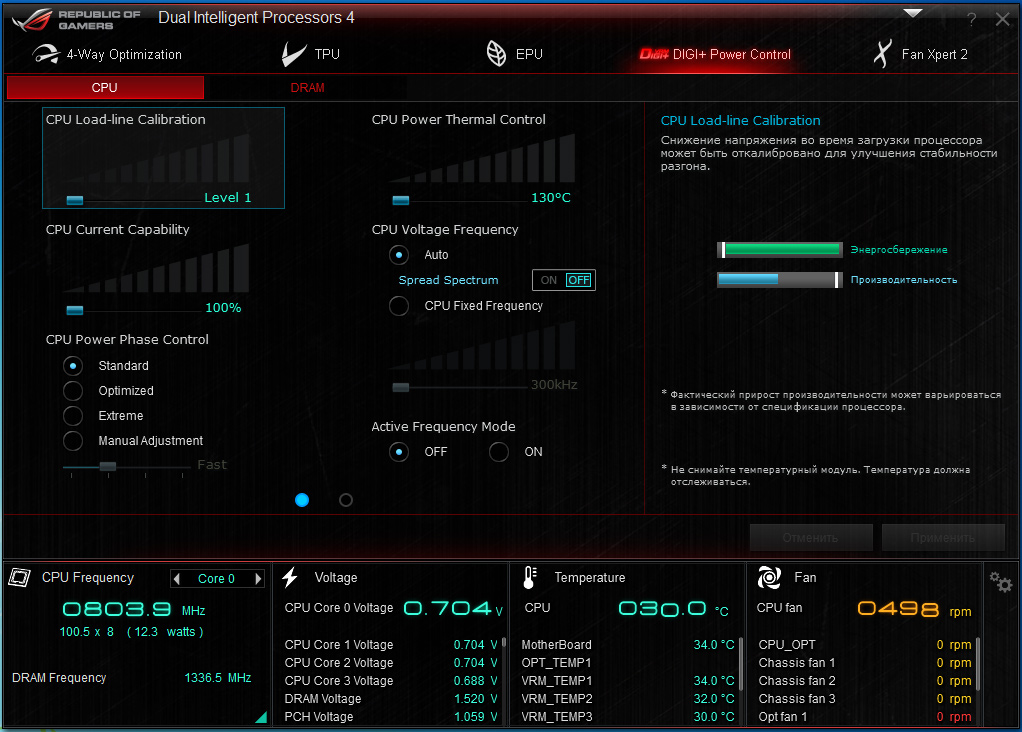Click the 130°C thermal value
This screenshot has height=732, width=1022.
[x=551, y=198]
